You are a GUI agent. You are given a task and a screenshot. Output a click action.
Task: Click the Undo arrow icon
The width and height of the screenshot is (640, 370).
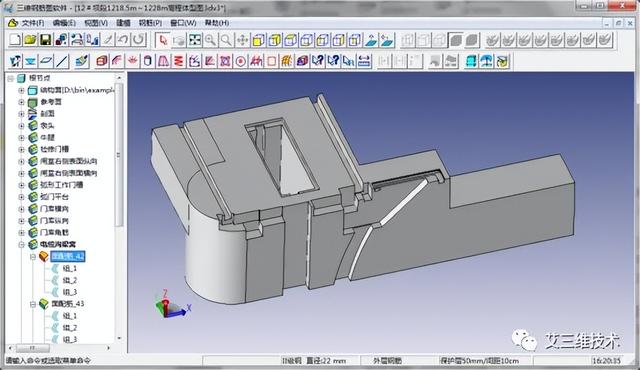pos(123,40)
